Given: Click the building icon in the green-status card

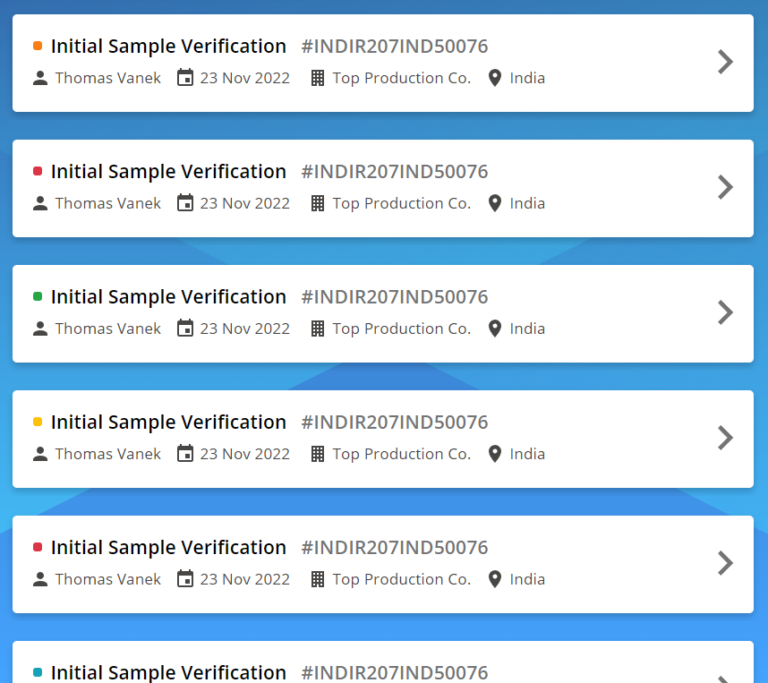Looking at the screenshot, I should tap(318, 329).
